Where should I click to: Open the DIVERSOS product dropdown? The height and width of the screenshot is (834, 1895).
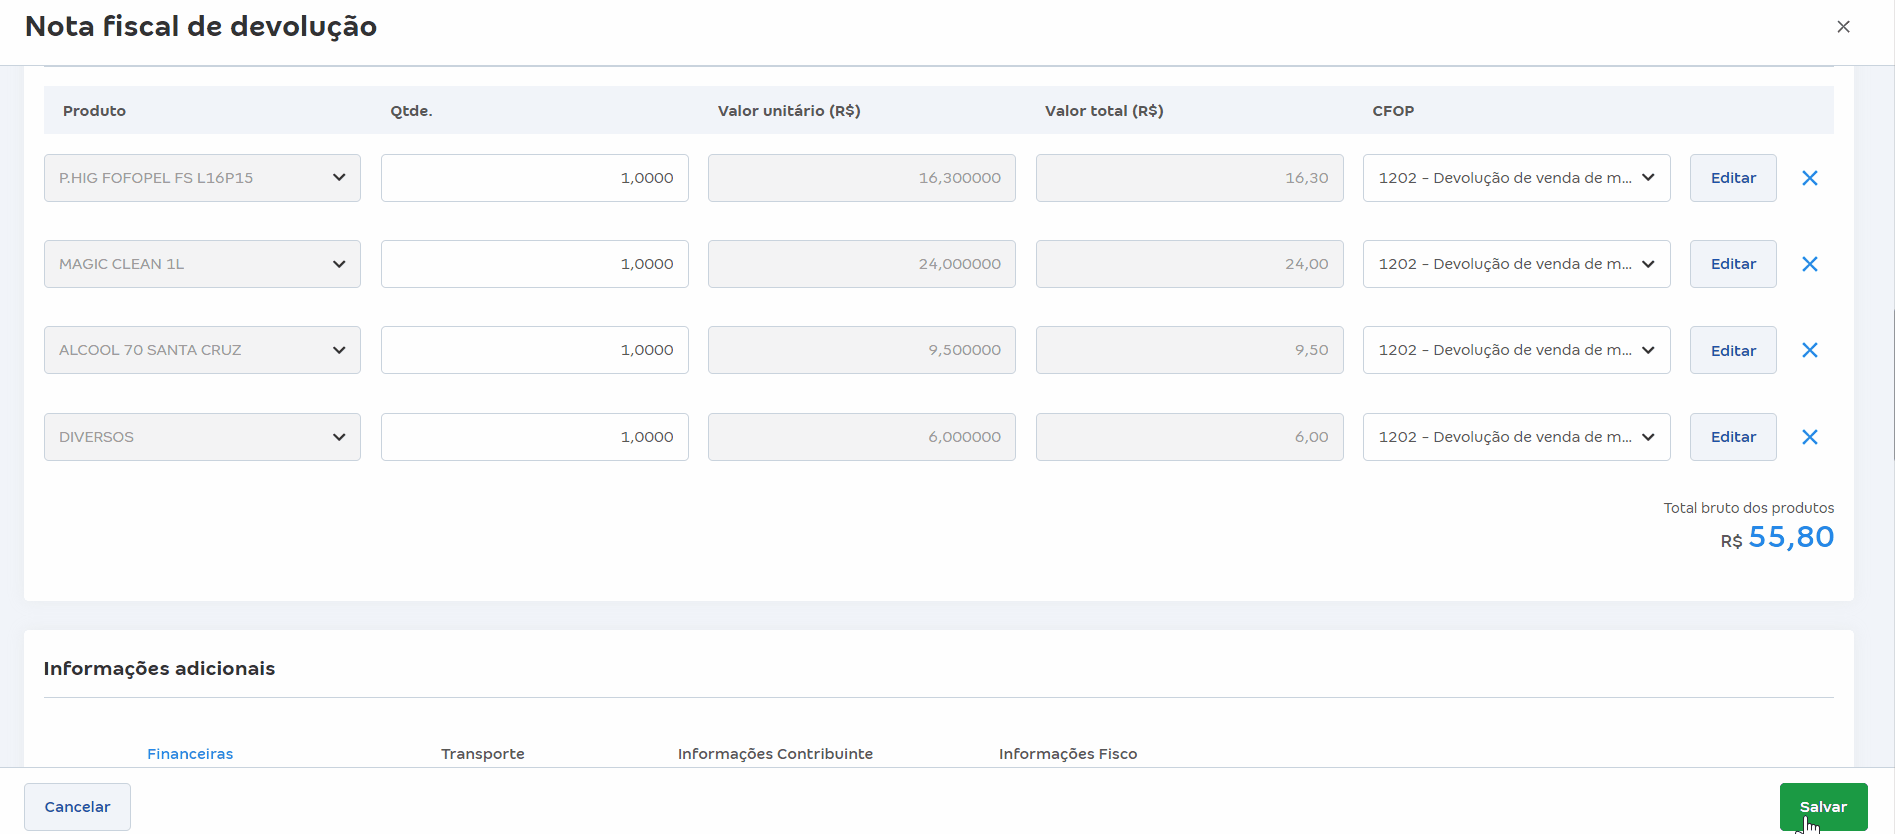pyautogui.click(x=202, y=437)
